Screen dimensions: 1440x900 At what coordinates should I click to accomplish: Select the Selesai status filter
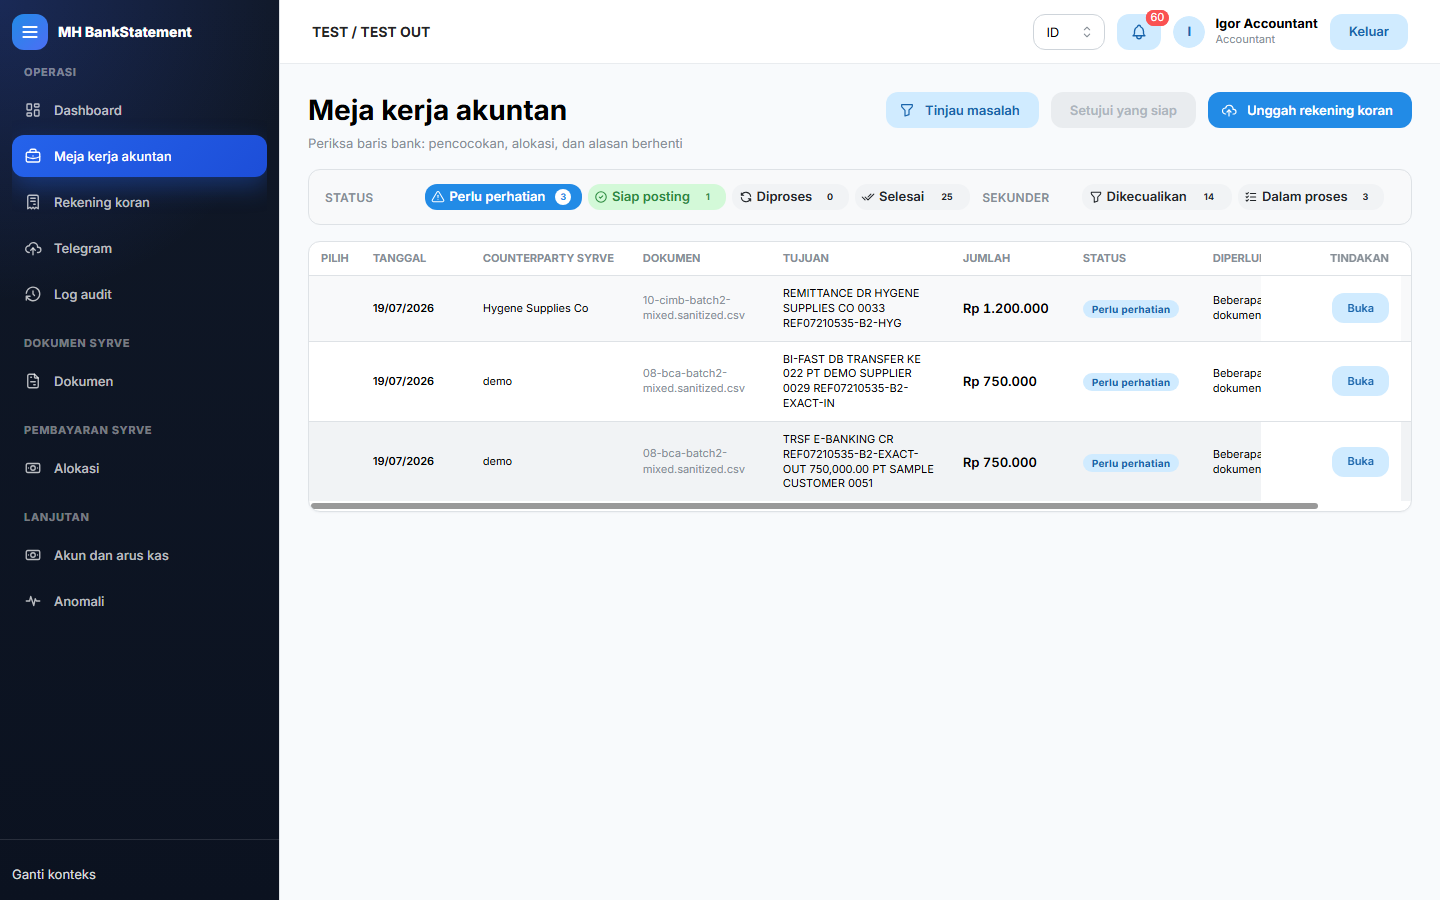click(911, 197)
